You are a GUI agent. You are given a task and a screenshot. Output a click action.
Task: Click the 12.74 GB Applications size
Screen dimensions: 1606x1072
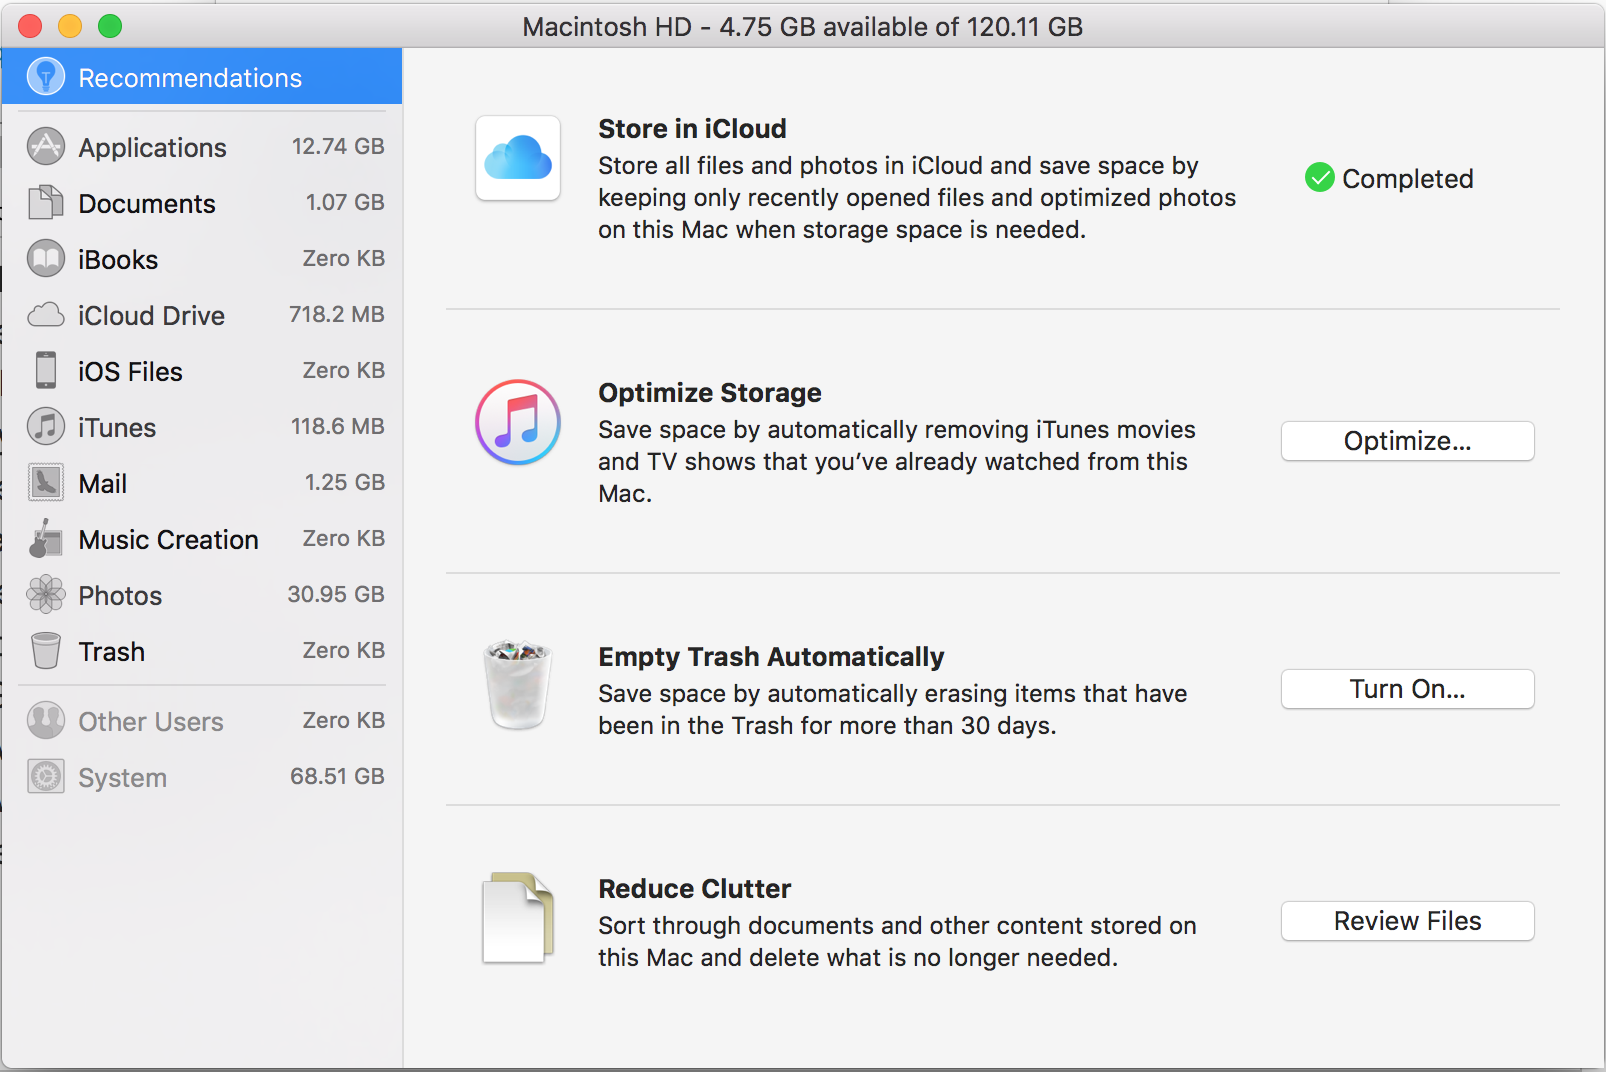(x=338, y=146)
